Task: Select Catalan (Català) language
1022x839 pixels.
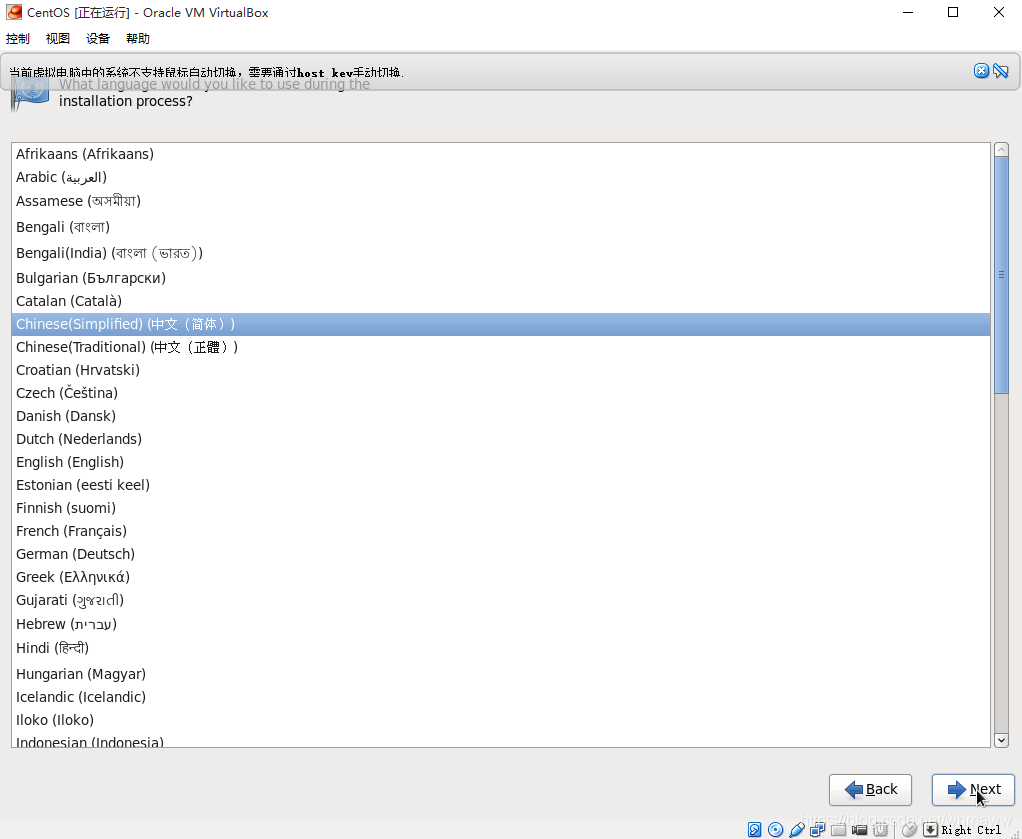Action: click(x=501, y=301)
